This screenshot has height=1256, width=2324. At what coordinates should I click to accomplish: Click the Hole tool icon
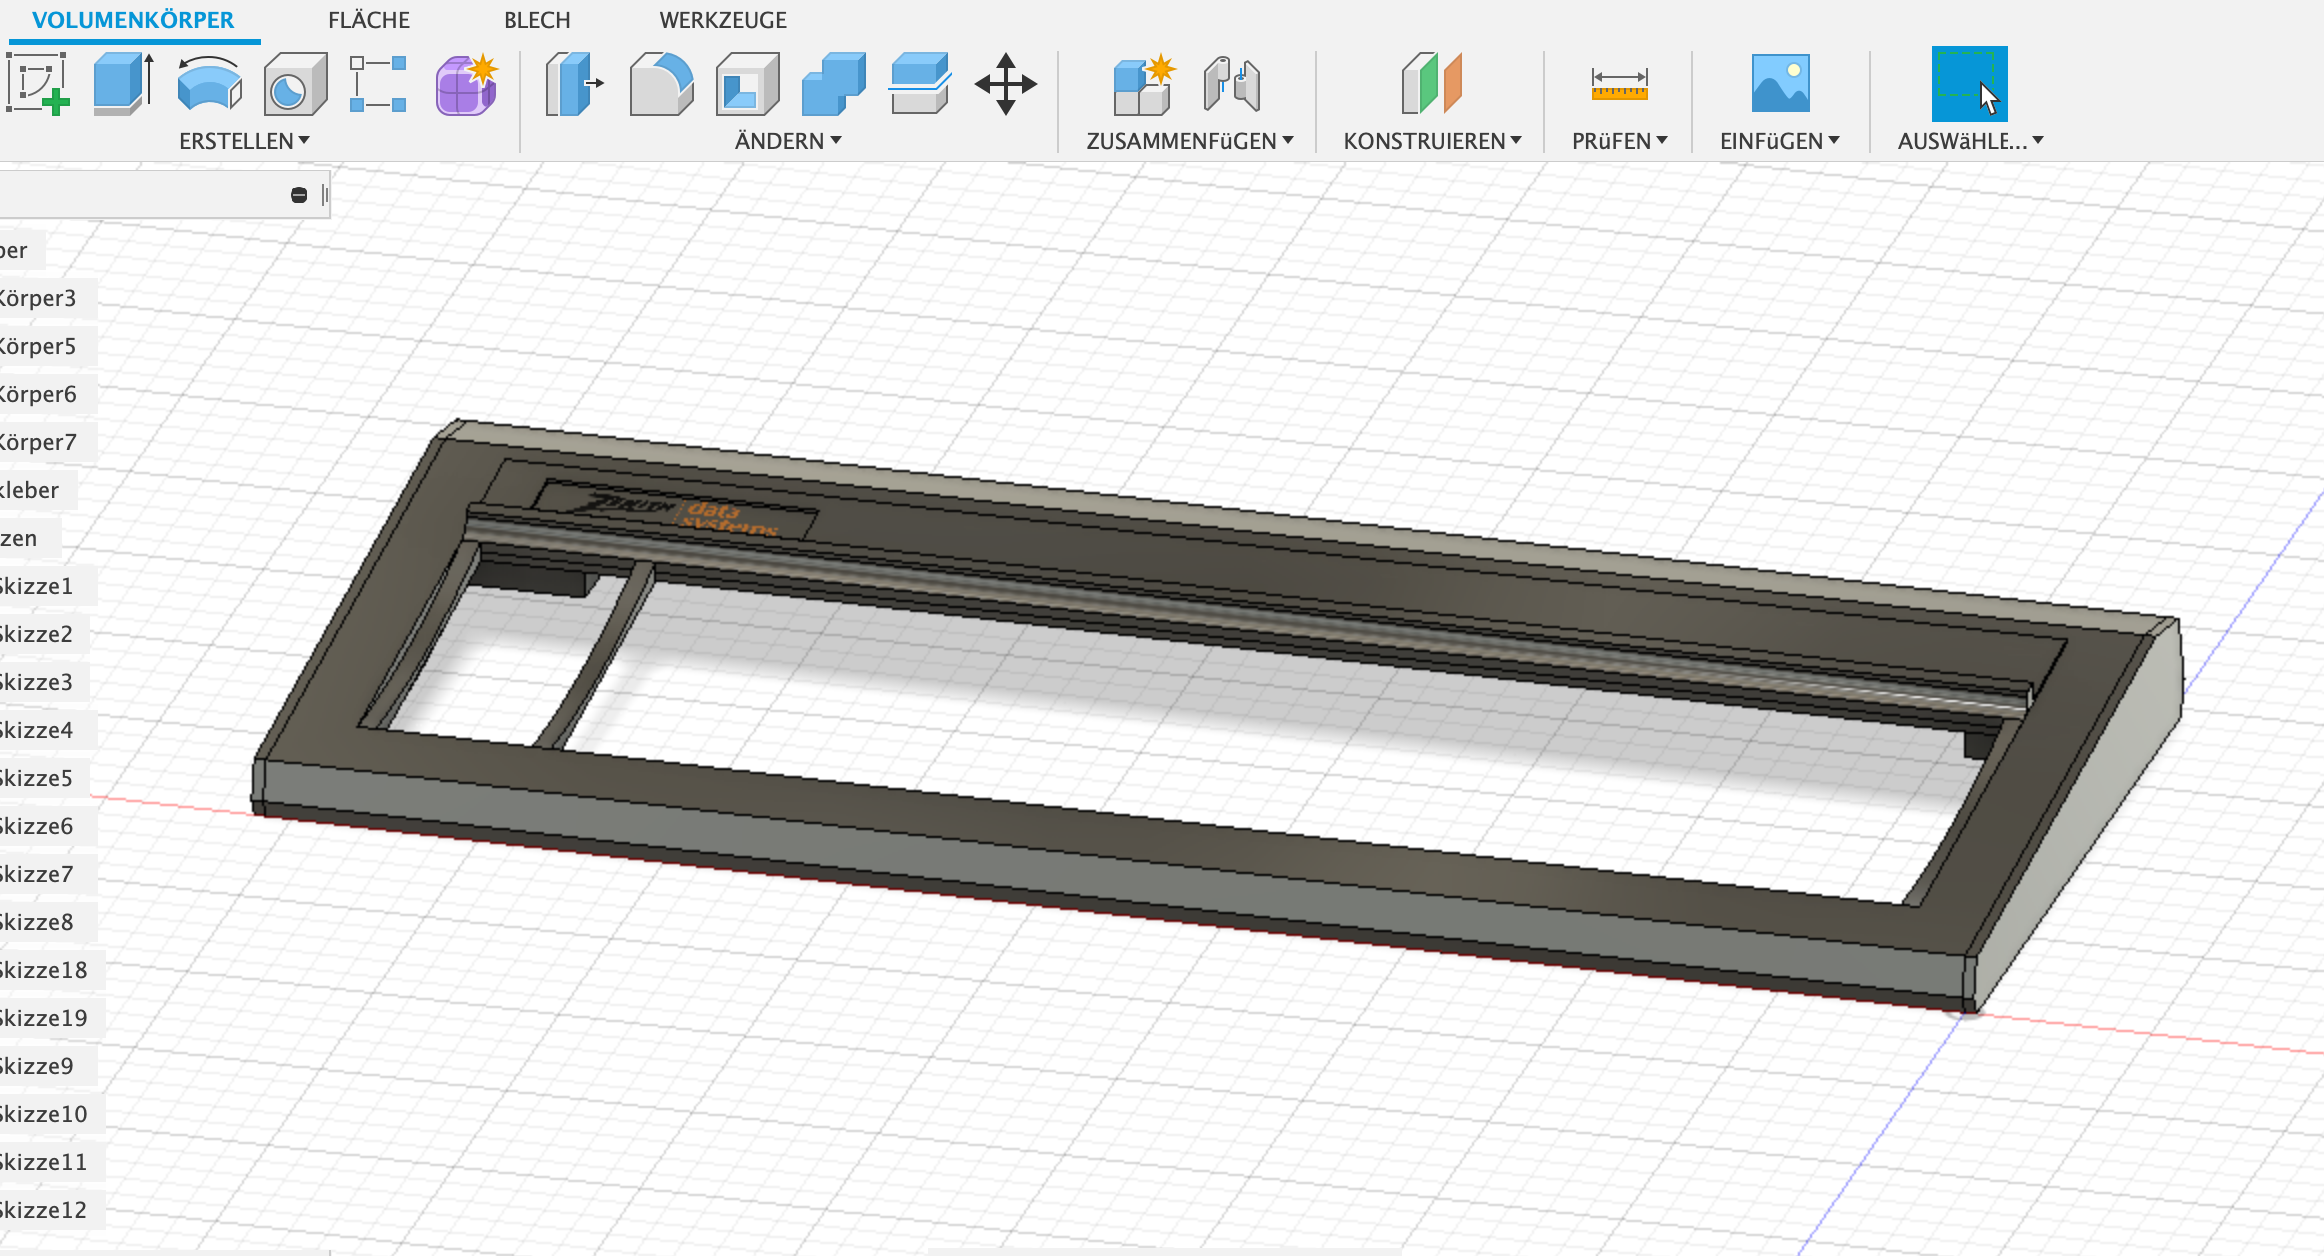click(x=294, y=84)
